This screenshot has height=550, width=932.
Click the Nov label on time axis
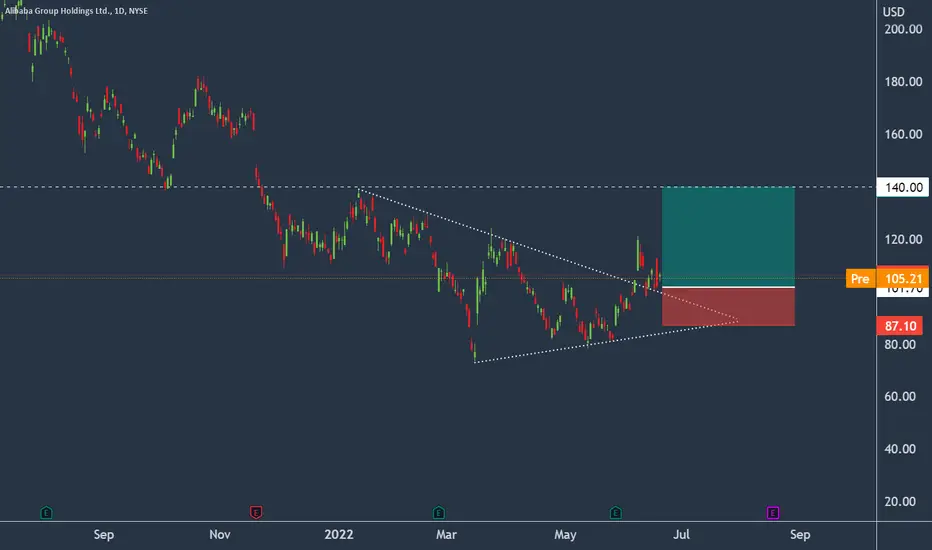(x=220, y=535)
